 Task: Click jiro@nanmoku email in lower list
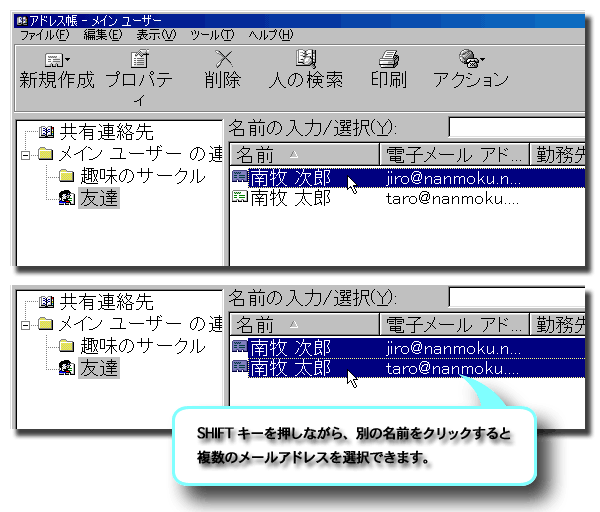tap(453, 349)
